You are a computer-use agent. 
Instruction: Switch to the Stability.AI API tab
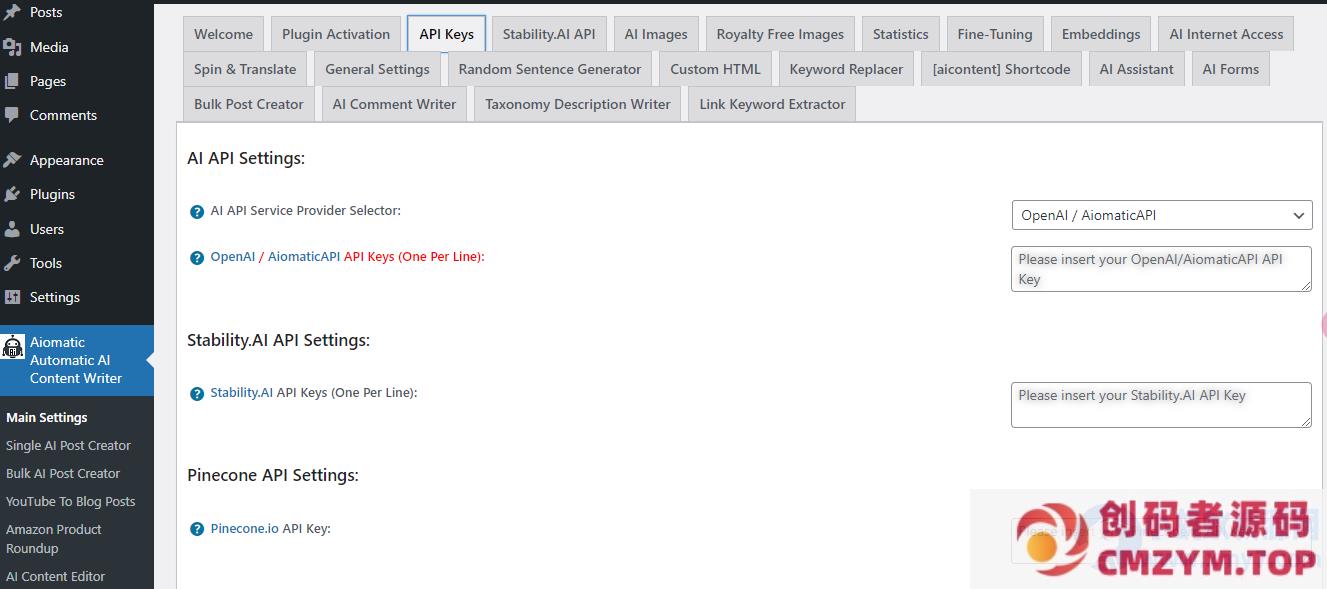point(548,34)
